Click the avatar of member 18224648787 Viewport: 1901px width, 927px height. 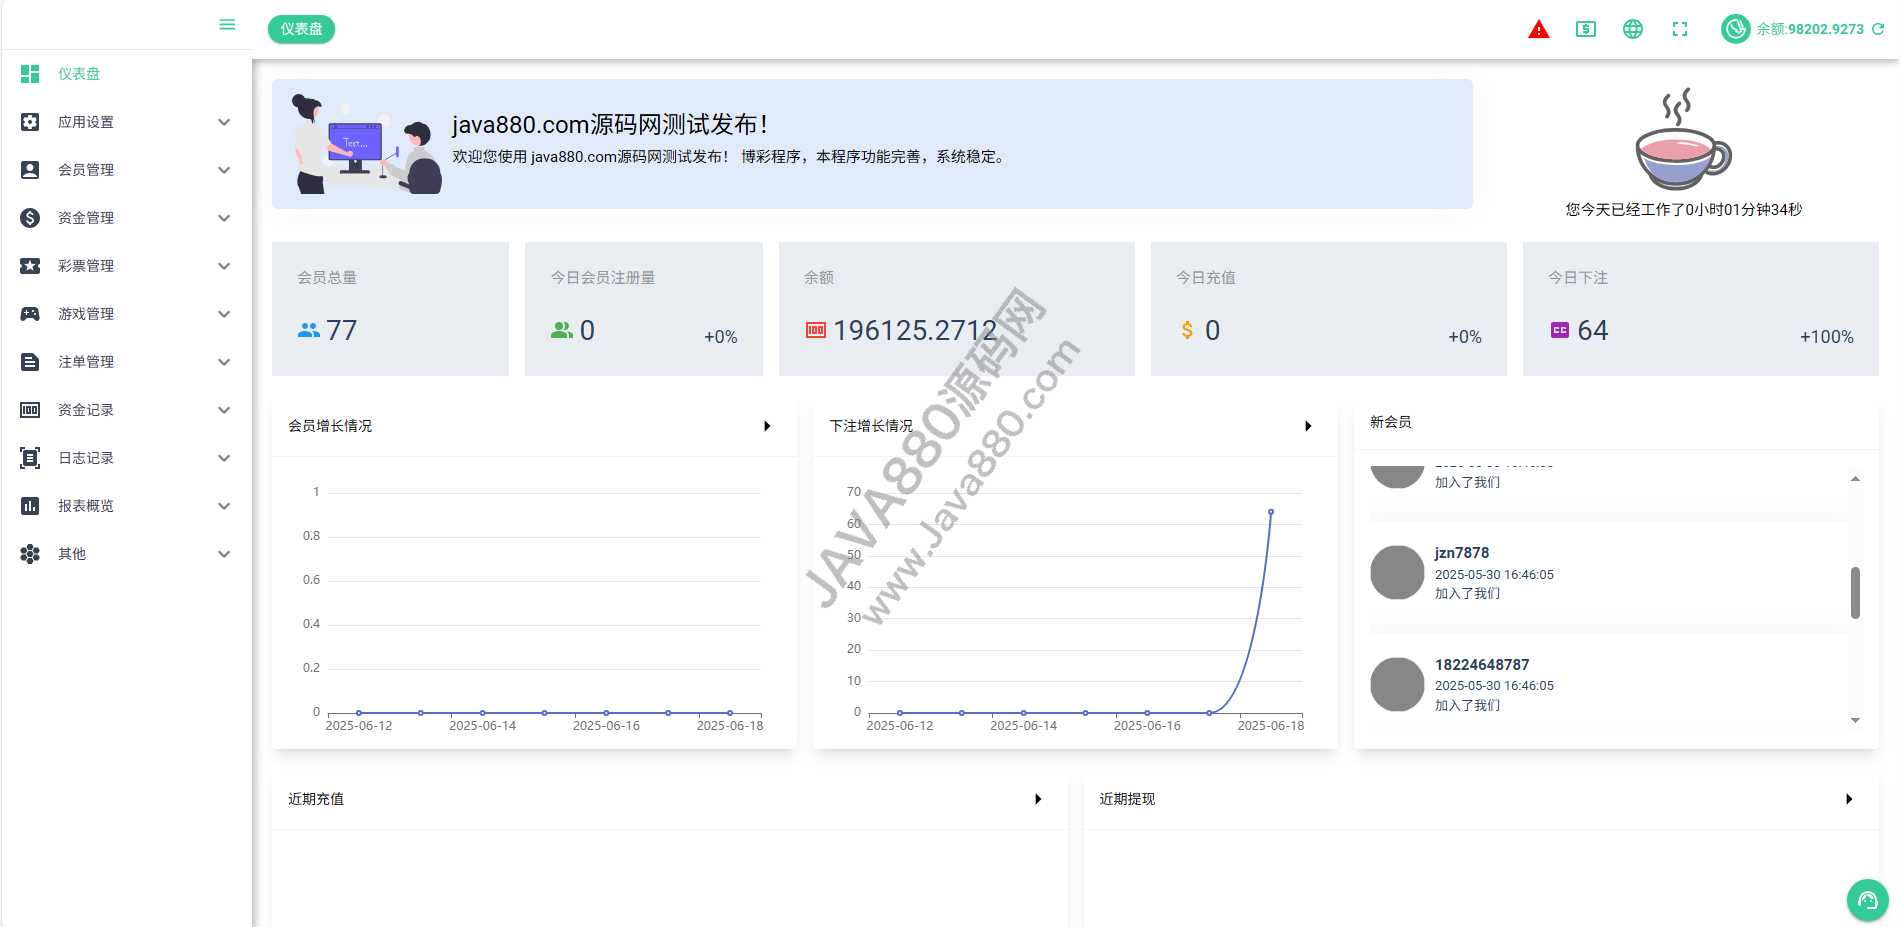coord(1397,685)
